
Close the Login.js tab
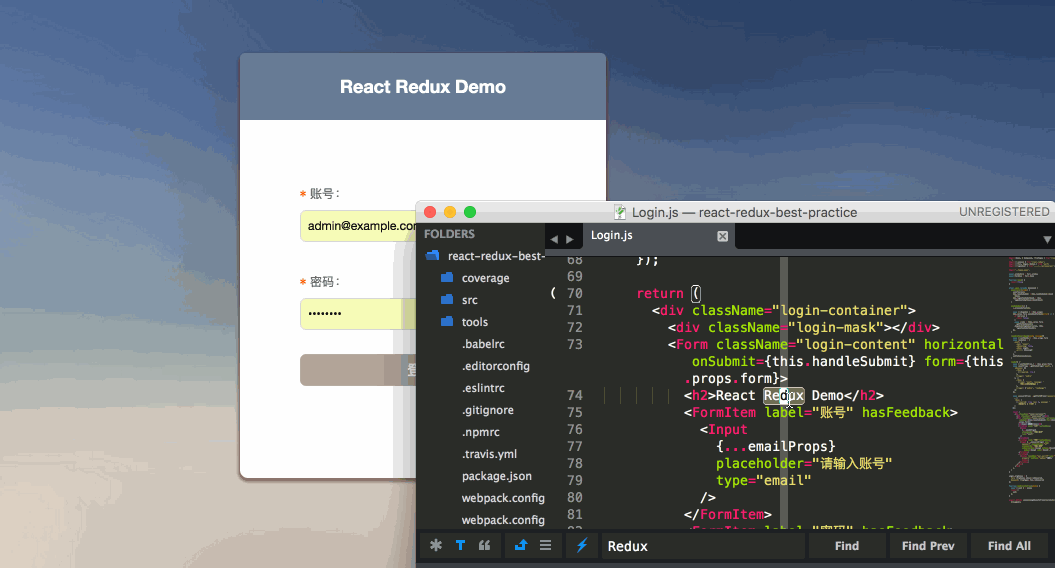point(723,236)
